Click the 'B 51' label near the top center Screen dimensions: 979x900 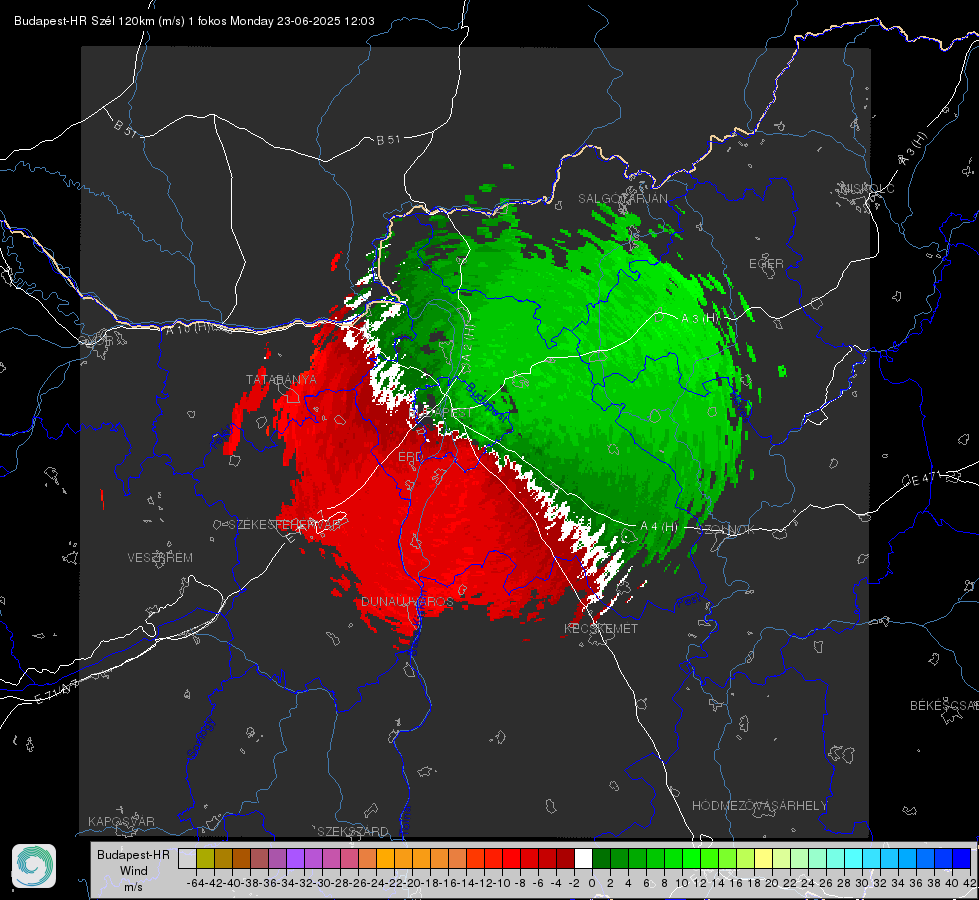point(388,140)
